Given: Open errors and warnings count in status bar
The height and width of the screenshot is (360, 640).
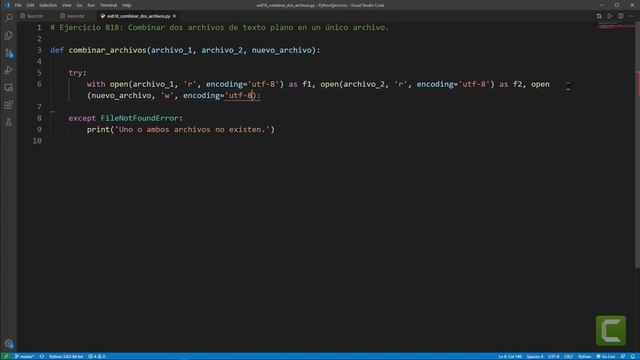Looking at the screenshot, I should (97, 356).
